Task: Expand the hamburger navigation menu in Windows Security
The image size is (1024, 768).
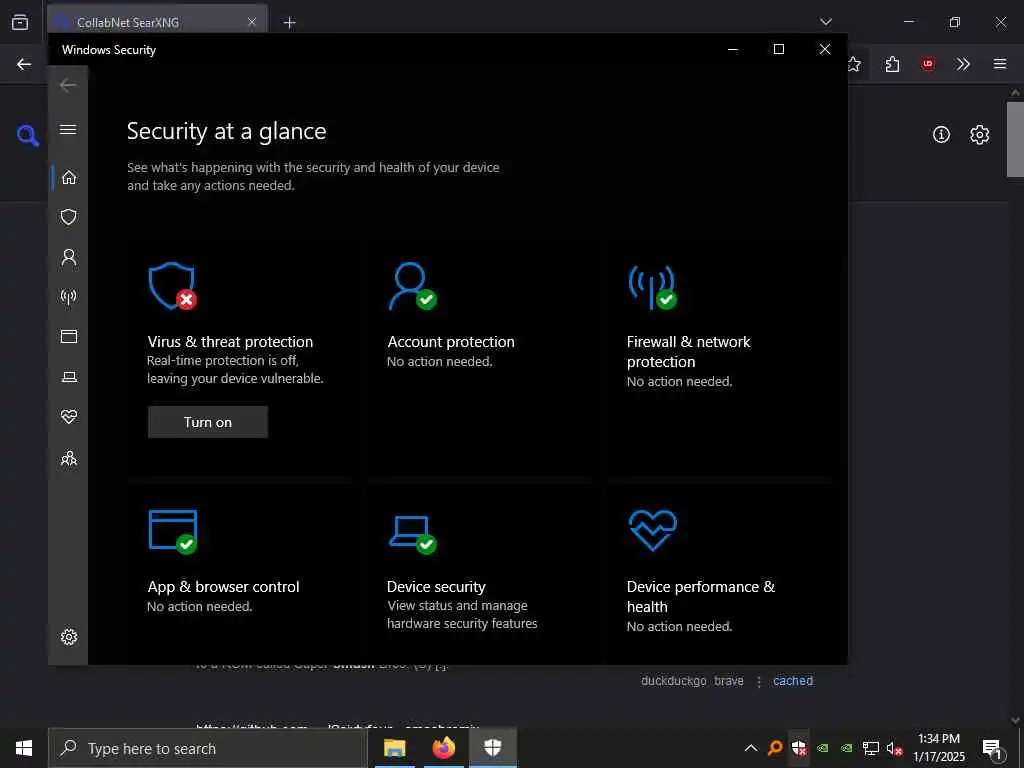Action: [68, 129]
